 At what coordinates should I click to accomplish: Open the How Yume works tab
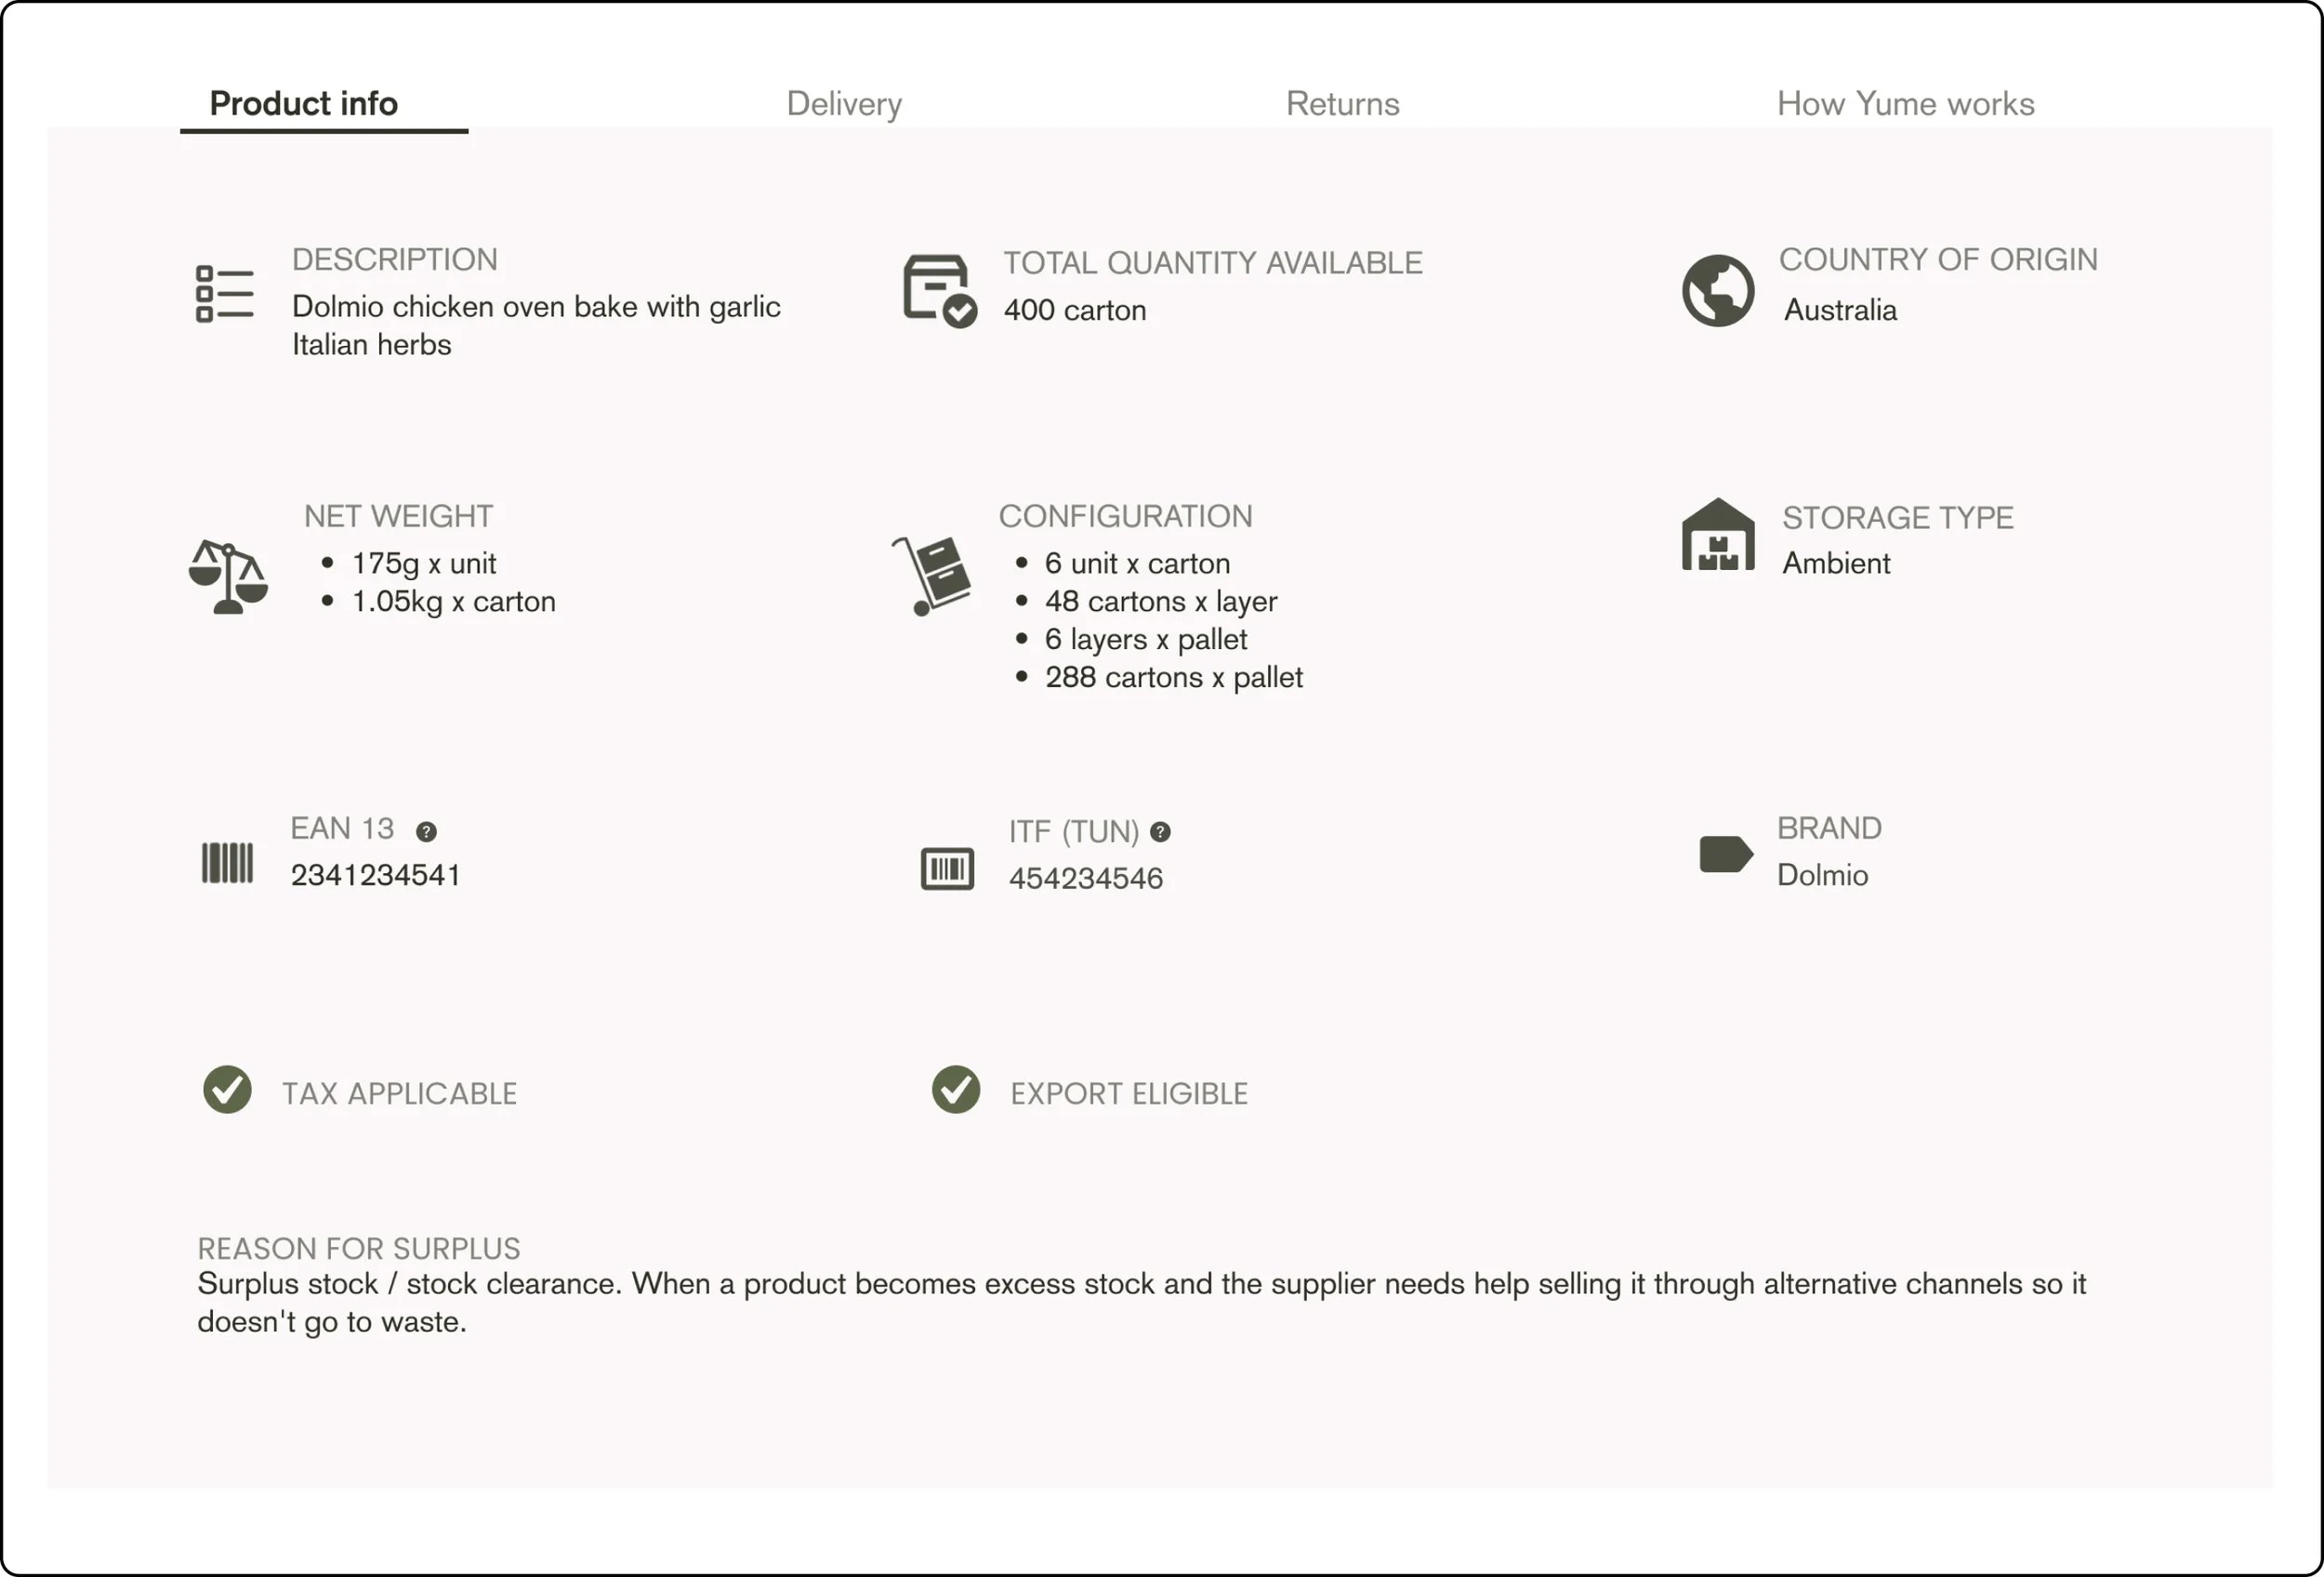click(x=1905, y=104)
